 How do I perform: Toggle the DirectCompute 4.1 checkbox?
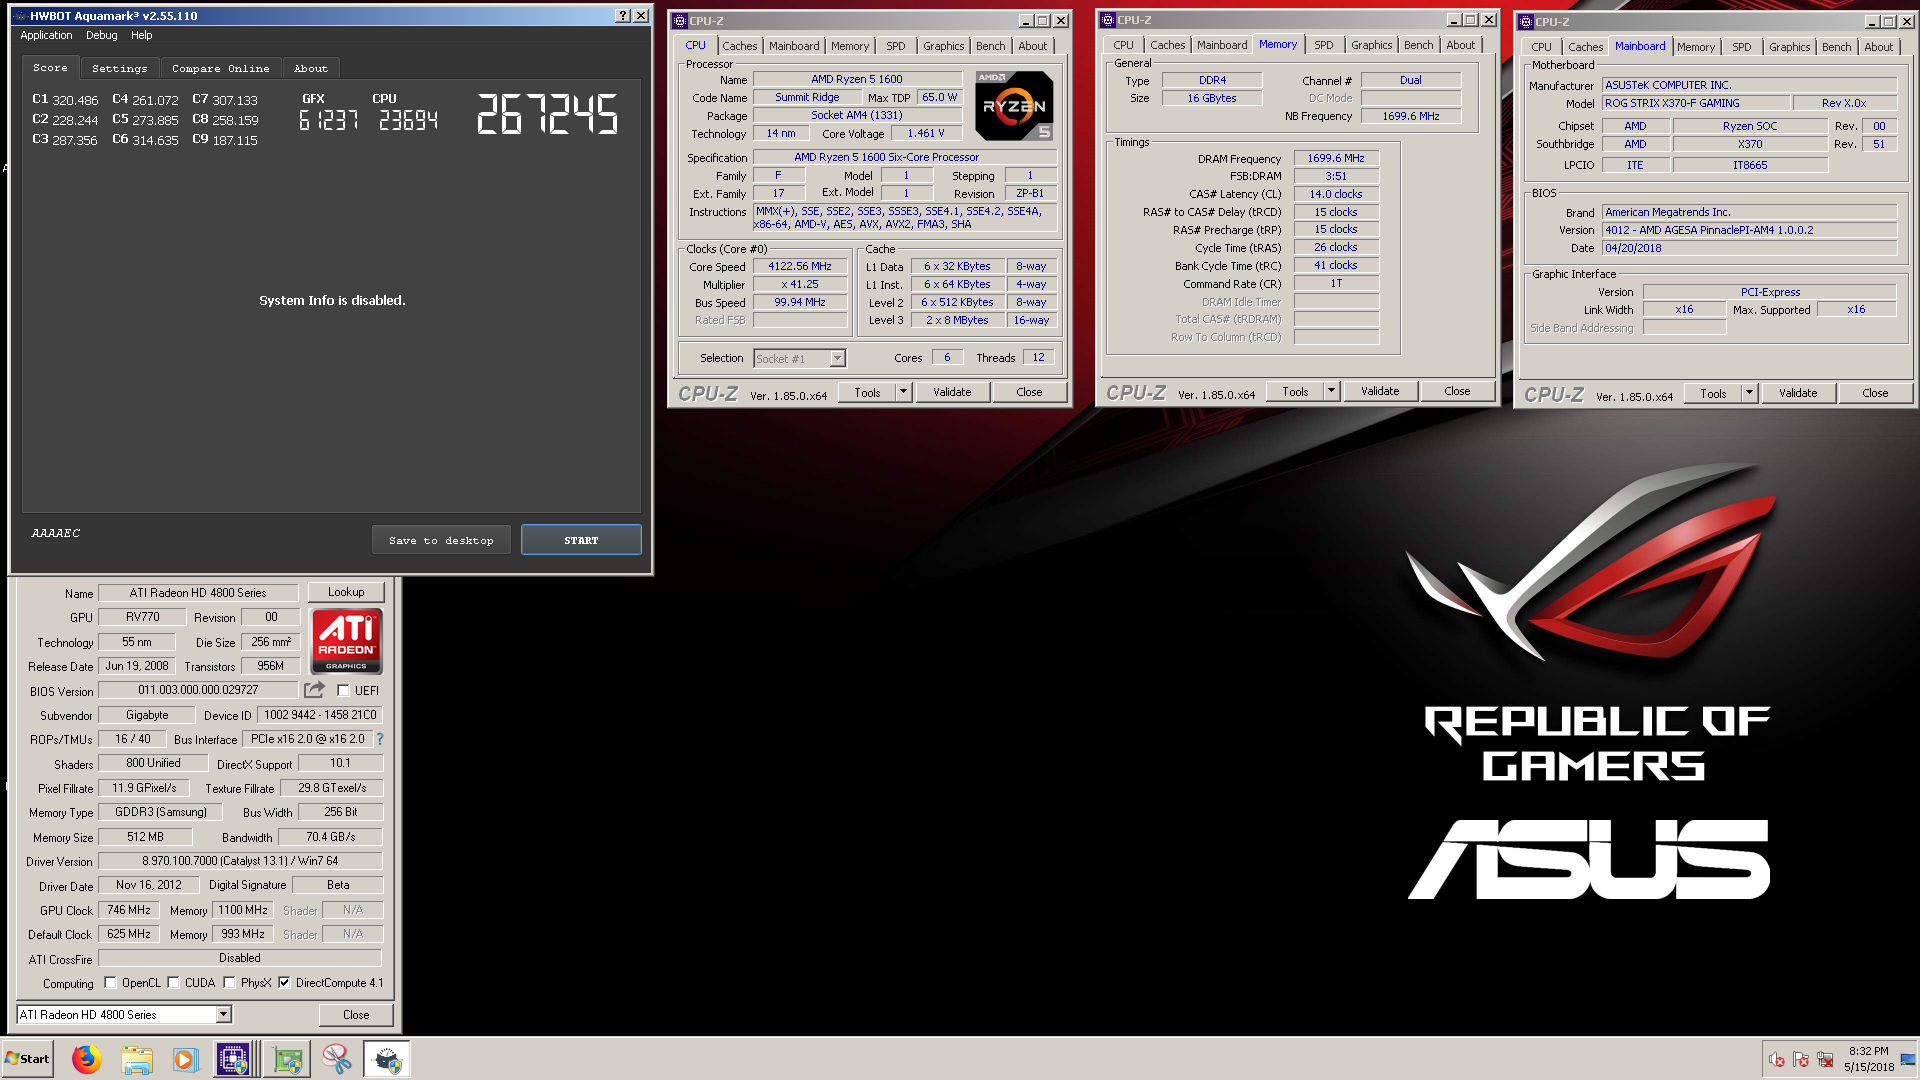[284, 983]
